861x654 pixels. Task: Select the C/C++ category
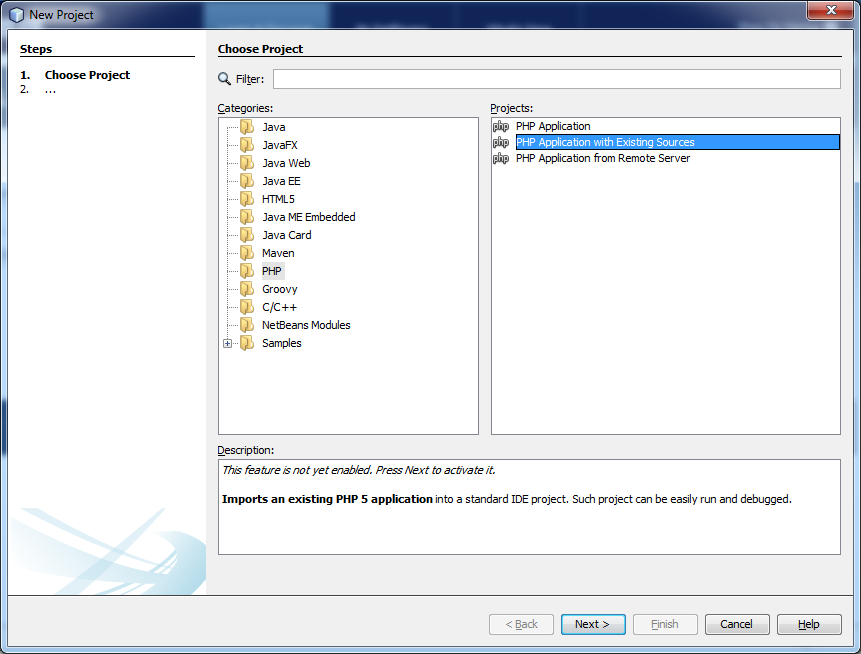pyautogui.click(x=279, y=307)
